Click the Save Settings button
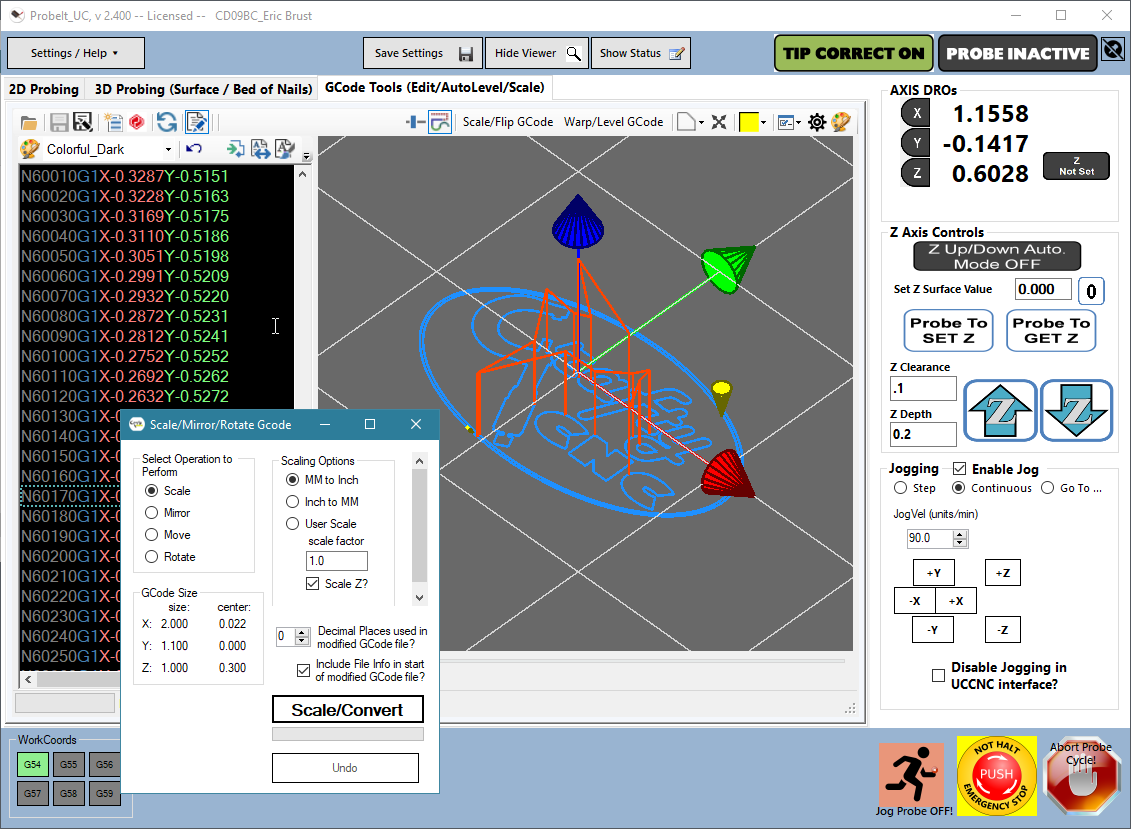This screenshot has height=829, width=1131. tap(423, 53)
